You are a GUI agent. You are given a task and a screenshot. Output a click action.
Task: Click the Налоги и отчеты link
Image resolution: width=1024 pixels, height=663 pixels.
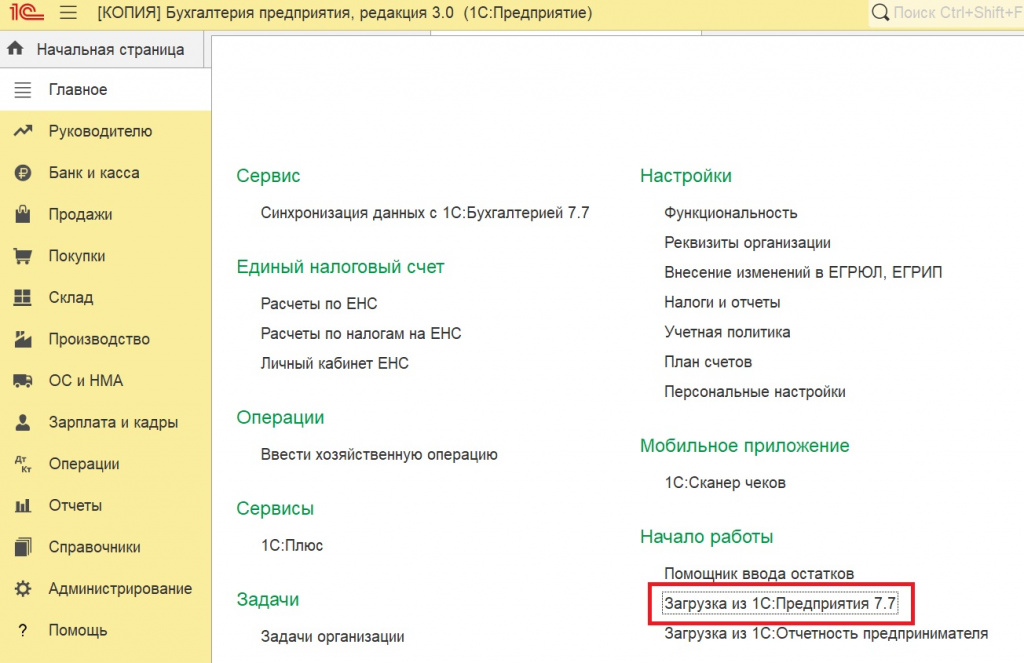(x=722, y=302)
